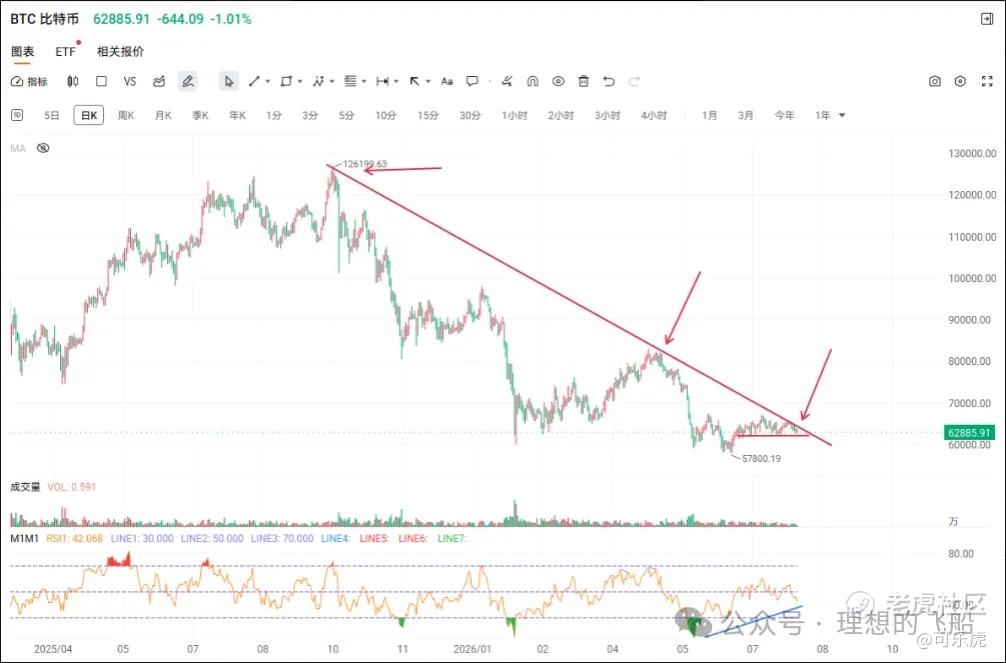Image resolution: width=1006 pixels, height=663 pixels.
Task: Select the trend line drawing tool
Action: [254, 82]
